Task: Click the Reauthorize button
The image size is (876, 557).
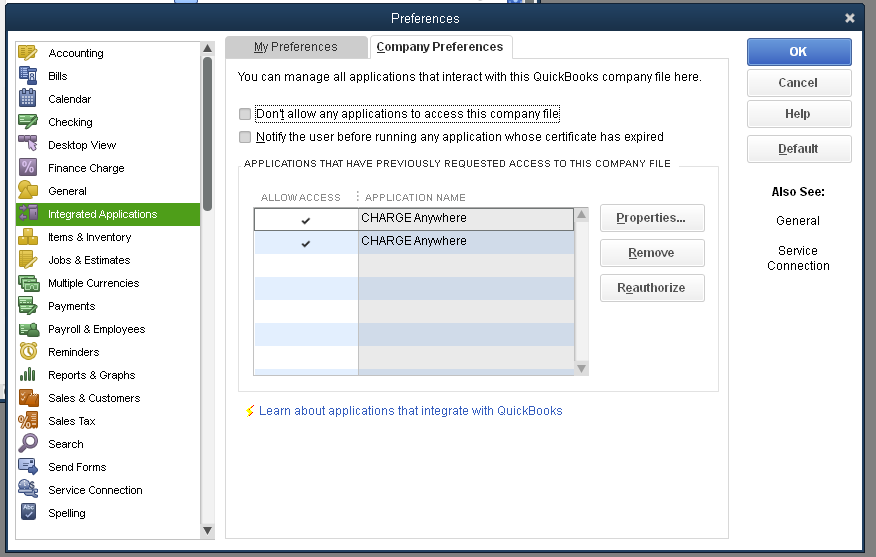Action: 651,288
